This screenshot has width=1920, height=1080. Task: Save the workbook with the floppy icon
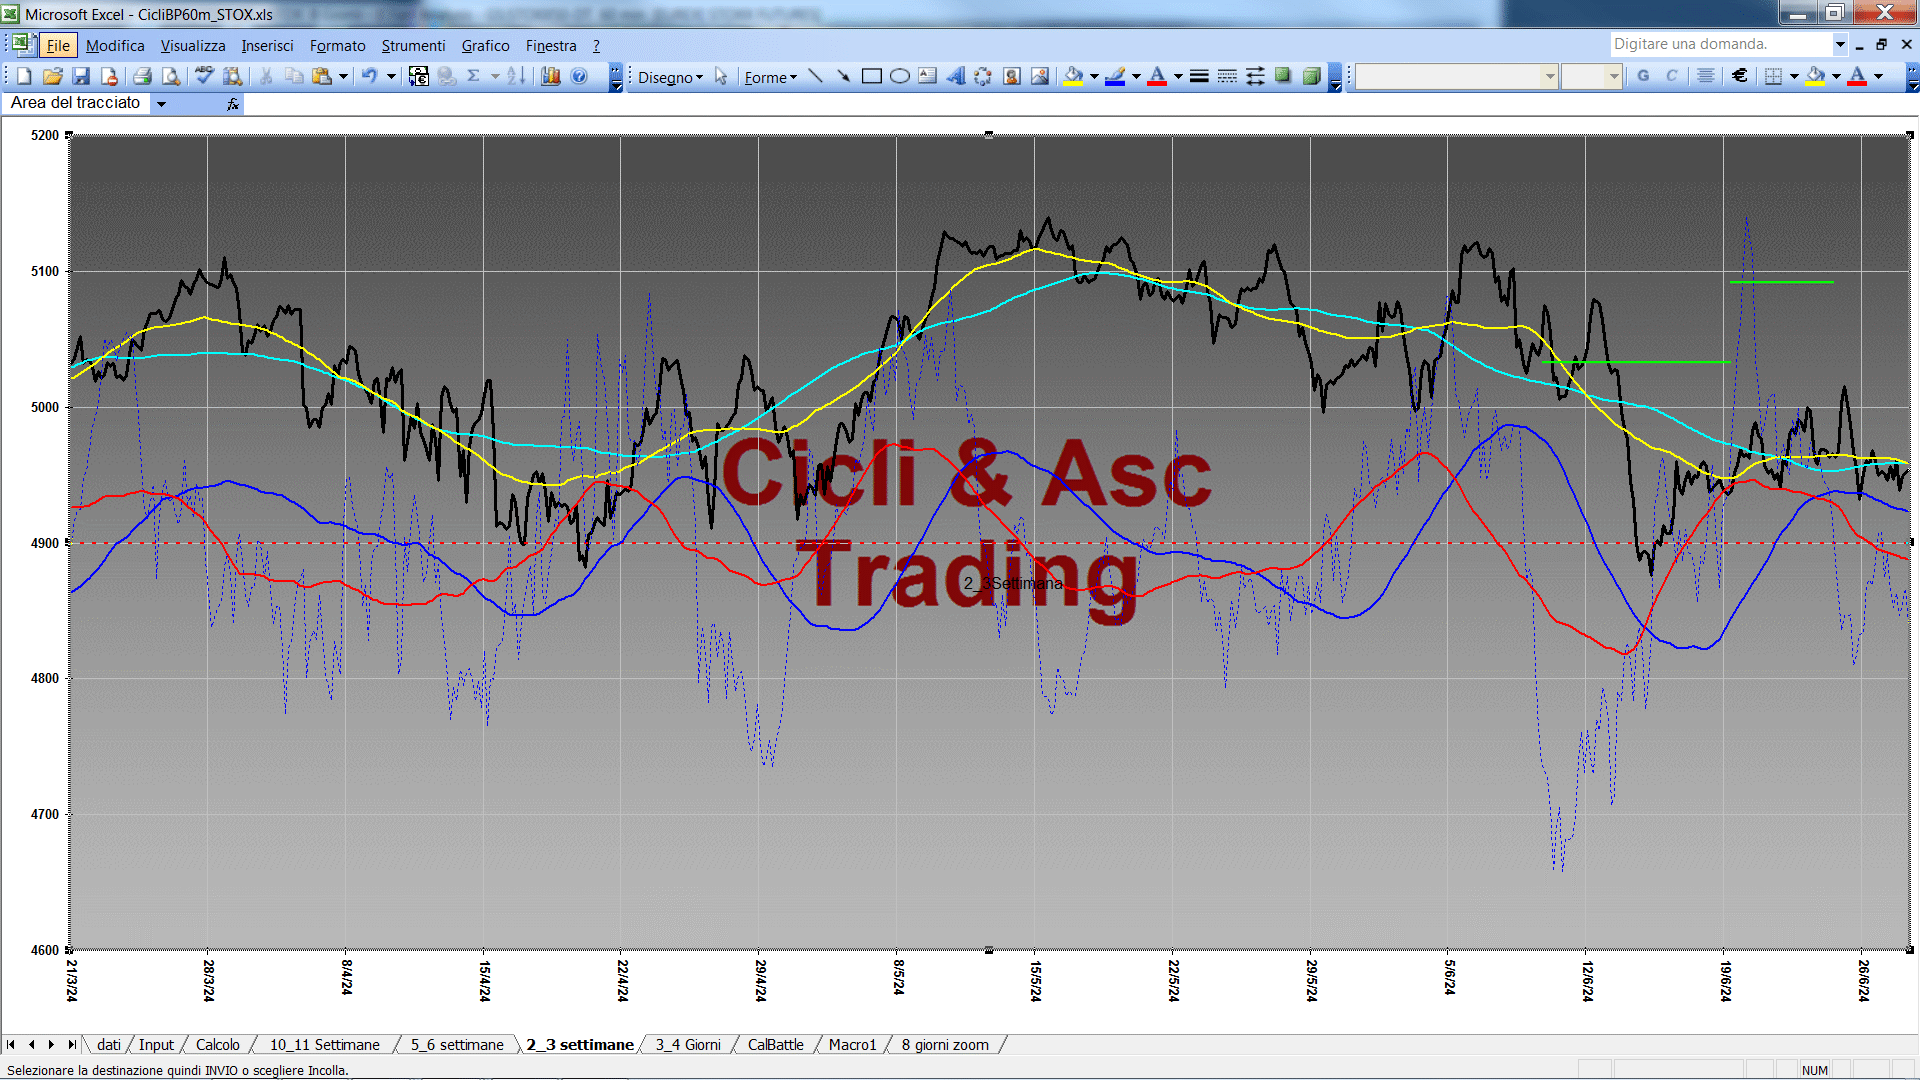pyautogui.click(x=81, y=76)
